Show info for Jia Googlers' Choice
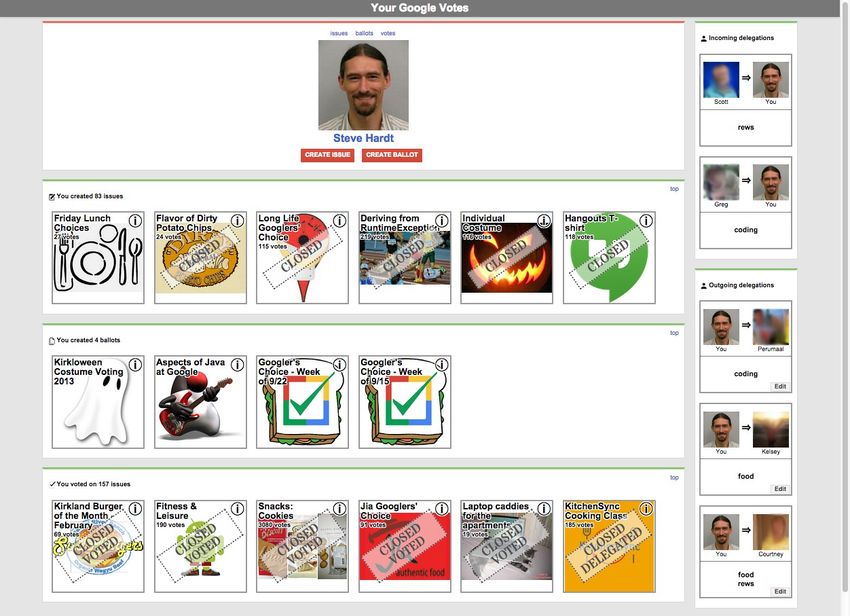This screenshot has width=850, height=616. click(442, 509)
